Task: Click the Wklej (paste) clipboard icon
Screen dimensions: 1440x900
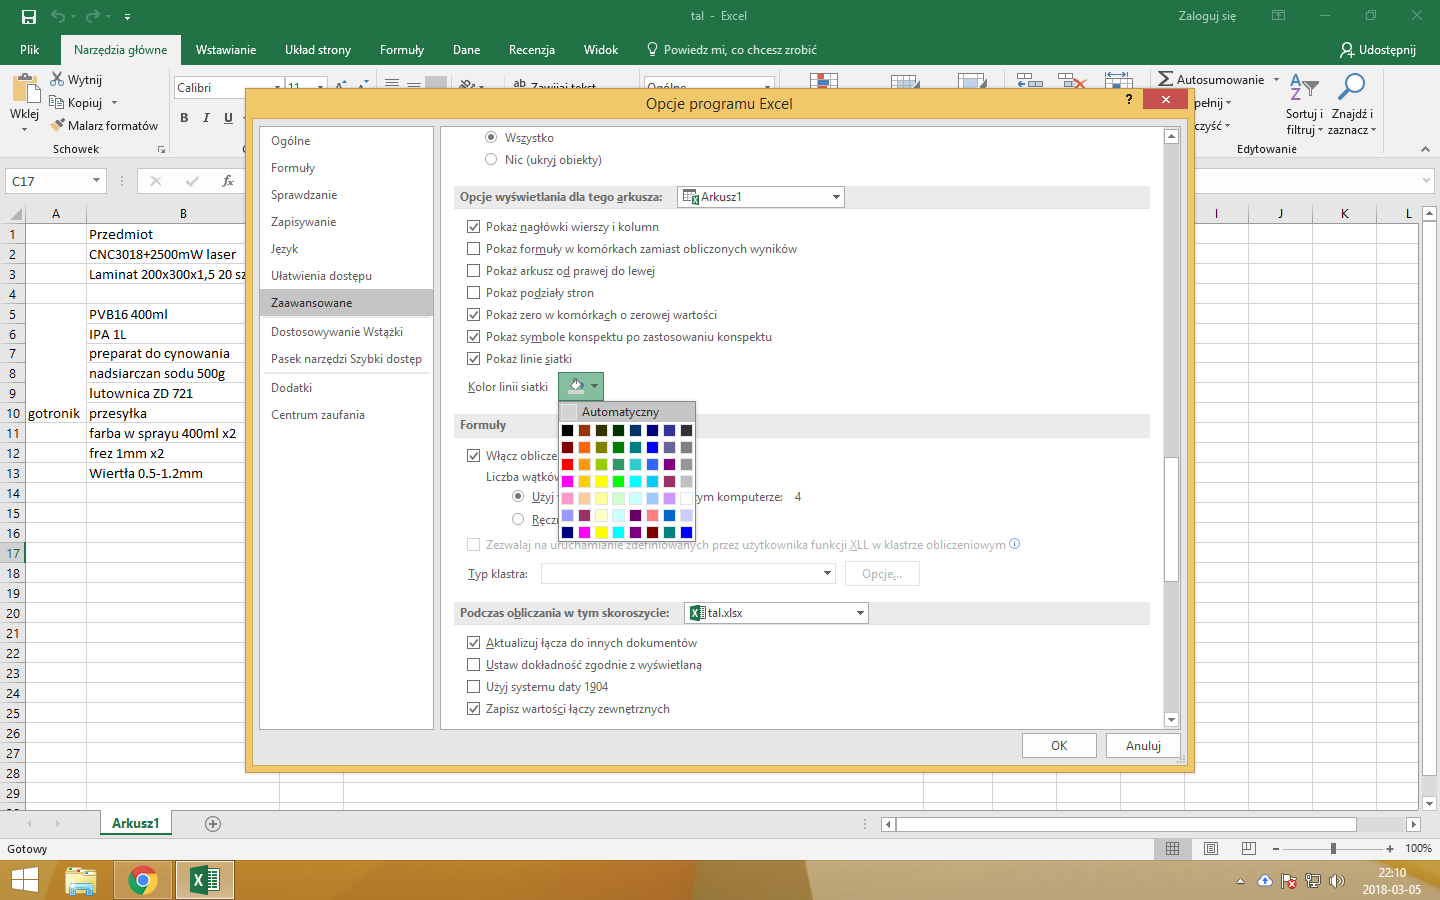Action: point(25,90)
